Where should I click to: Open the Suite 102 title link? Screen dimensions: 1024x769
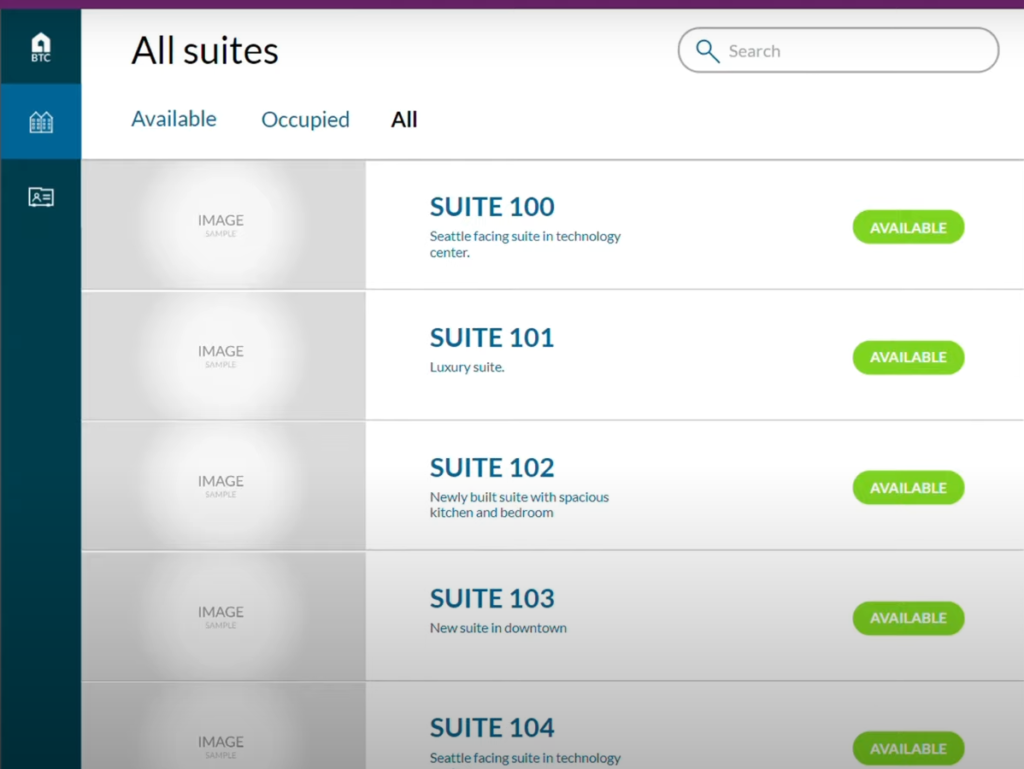pos(492,467)
